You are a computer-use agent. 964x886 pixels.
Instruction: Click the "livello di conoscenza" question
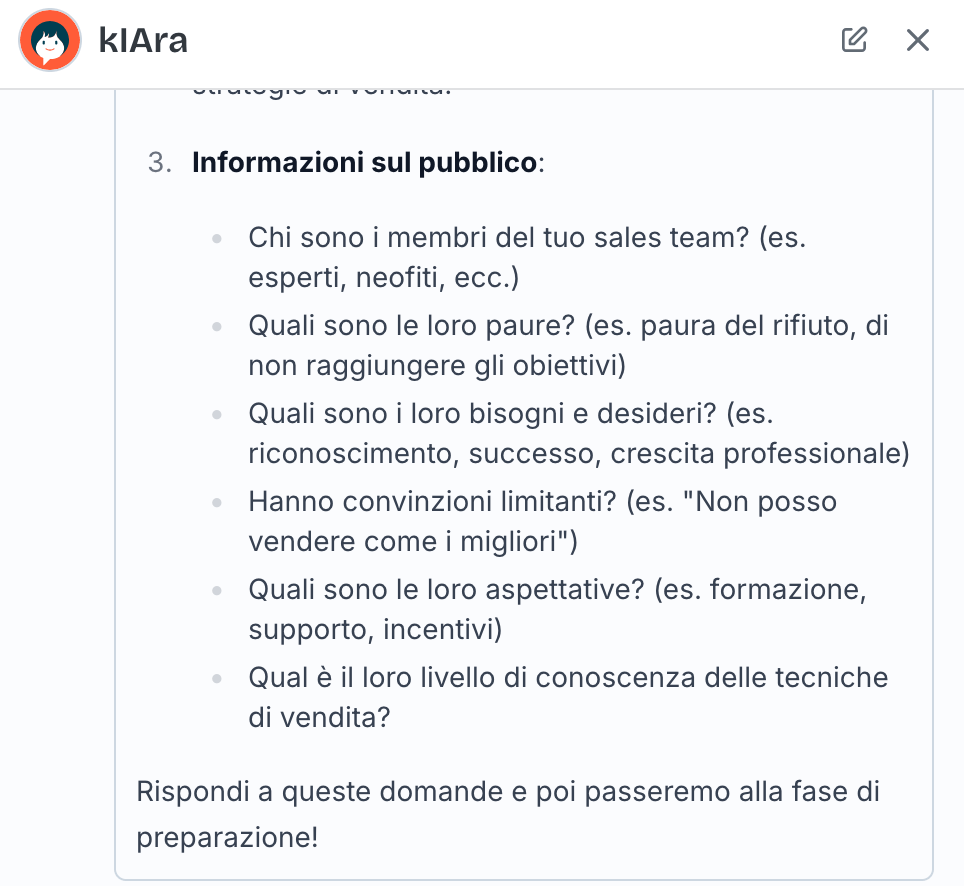pos(568,677)
